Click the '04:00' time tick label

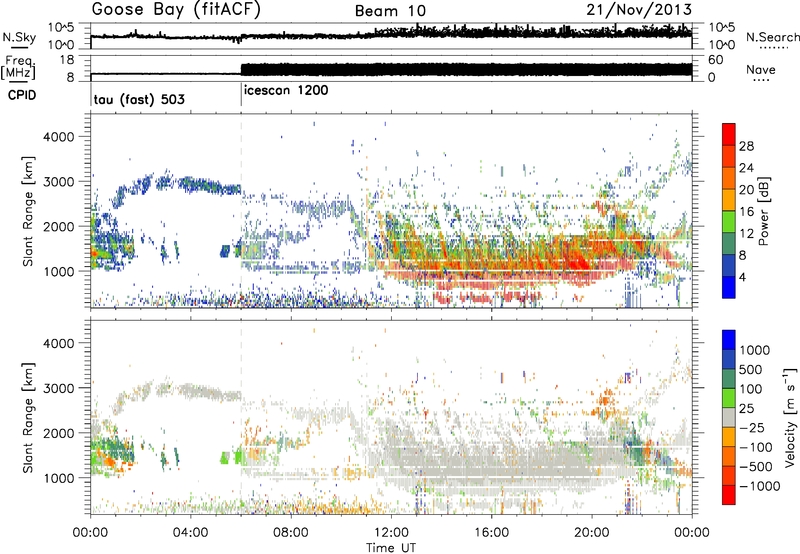tap(190, 532)
